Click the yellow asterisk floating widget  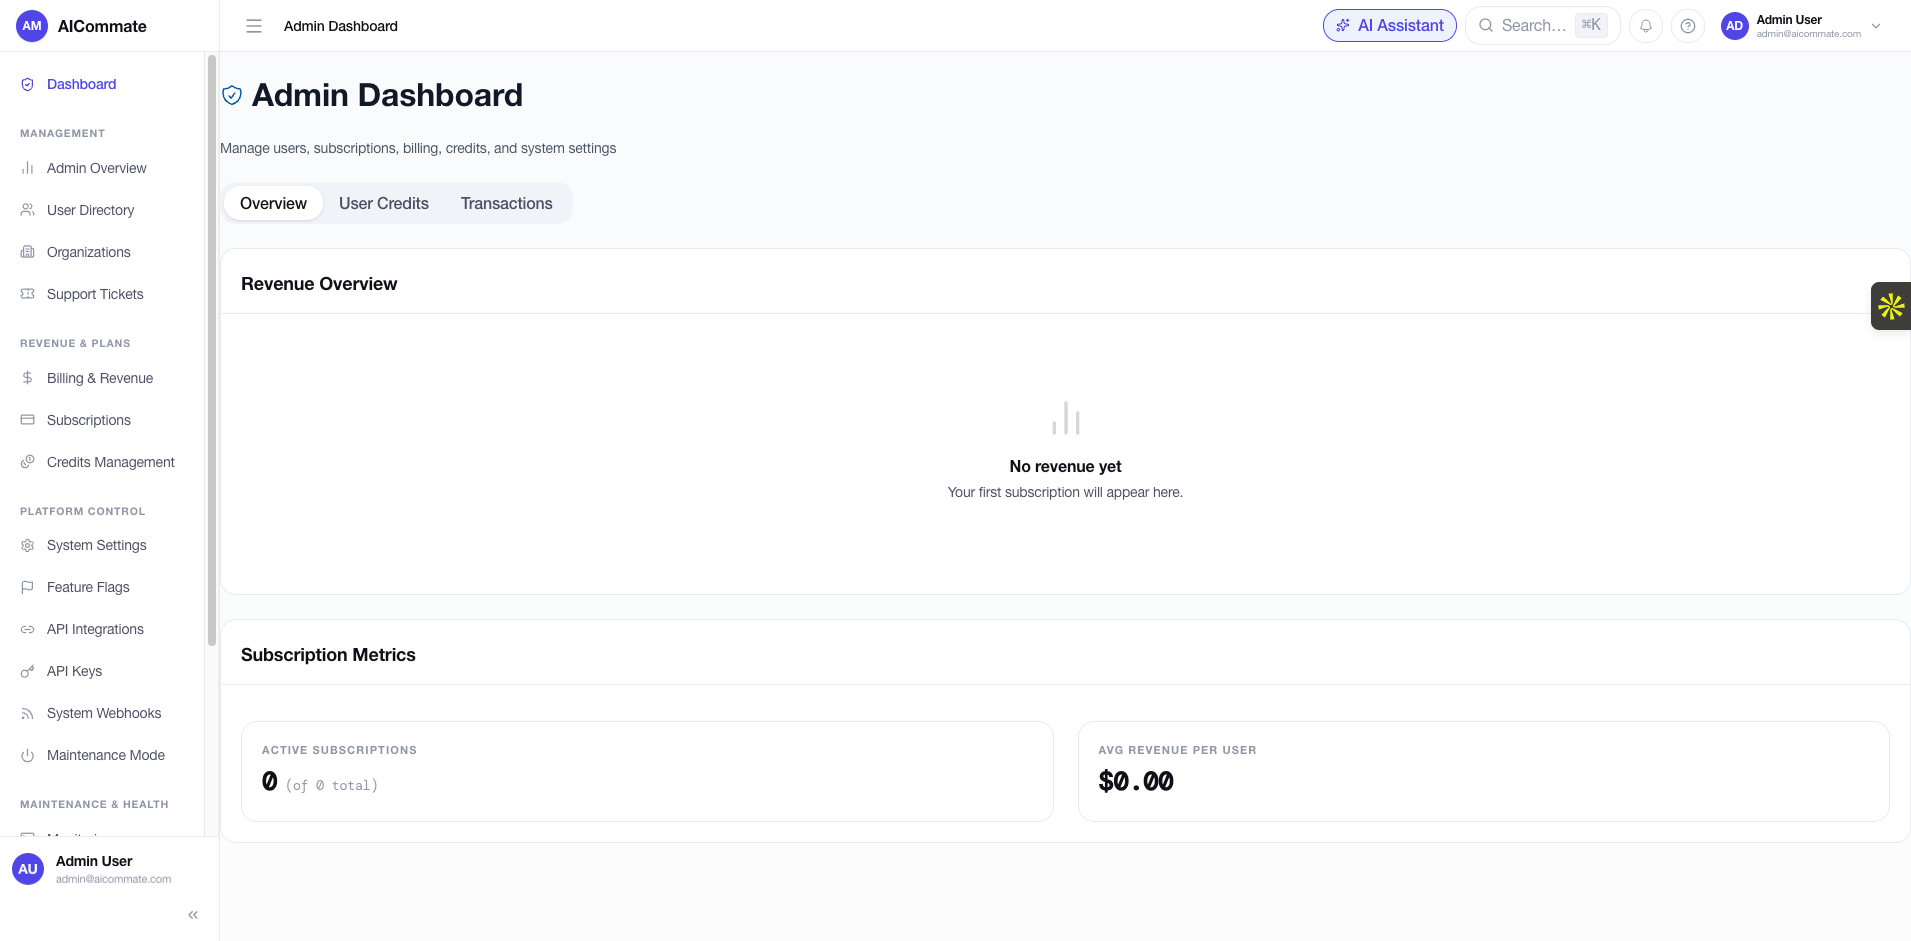coord(1891,306)
